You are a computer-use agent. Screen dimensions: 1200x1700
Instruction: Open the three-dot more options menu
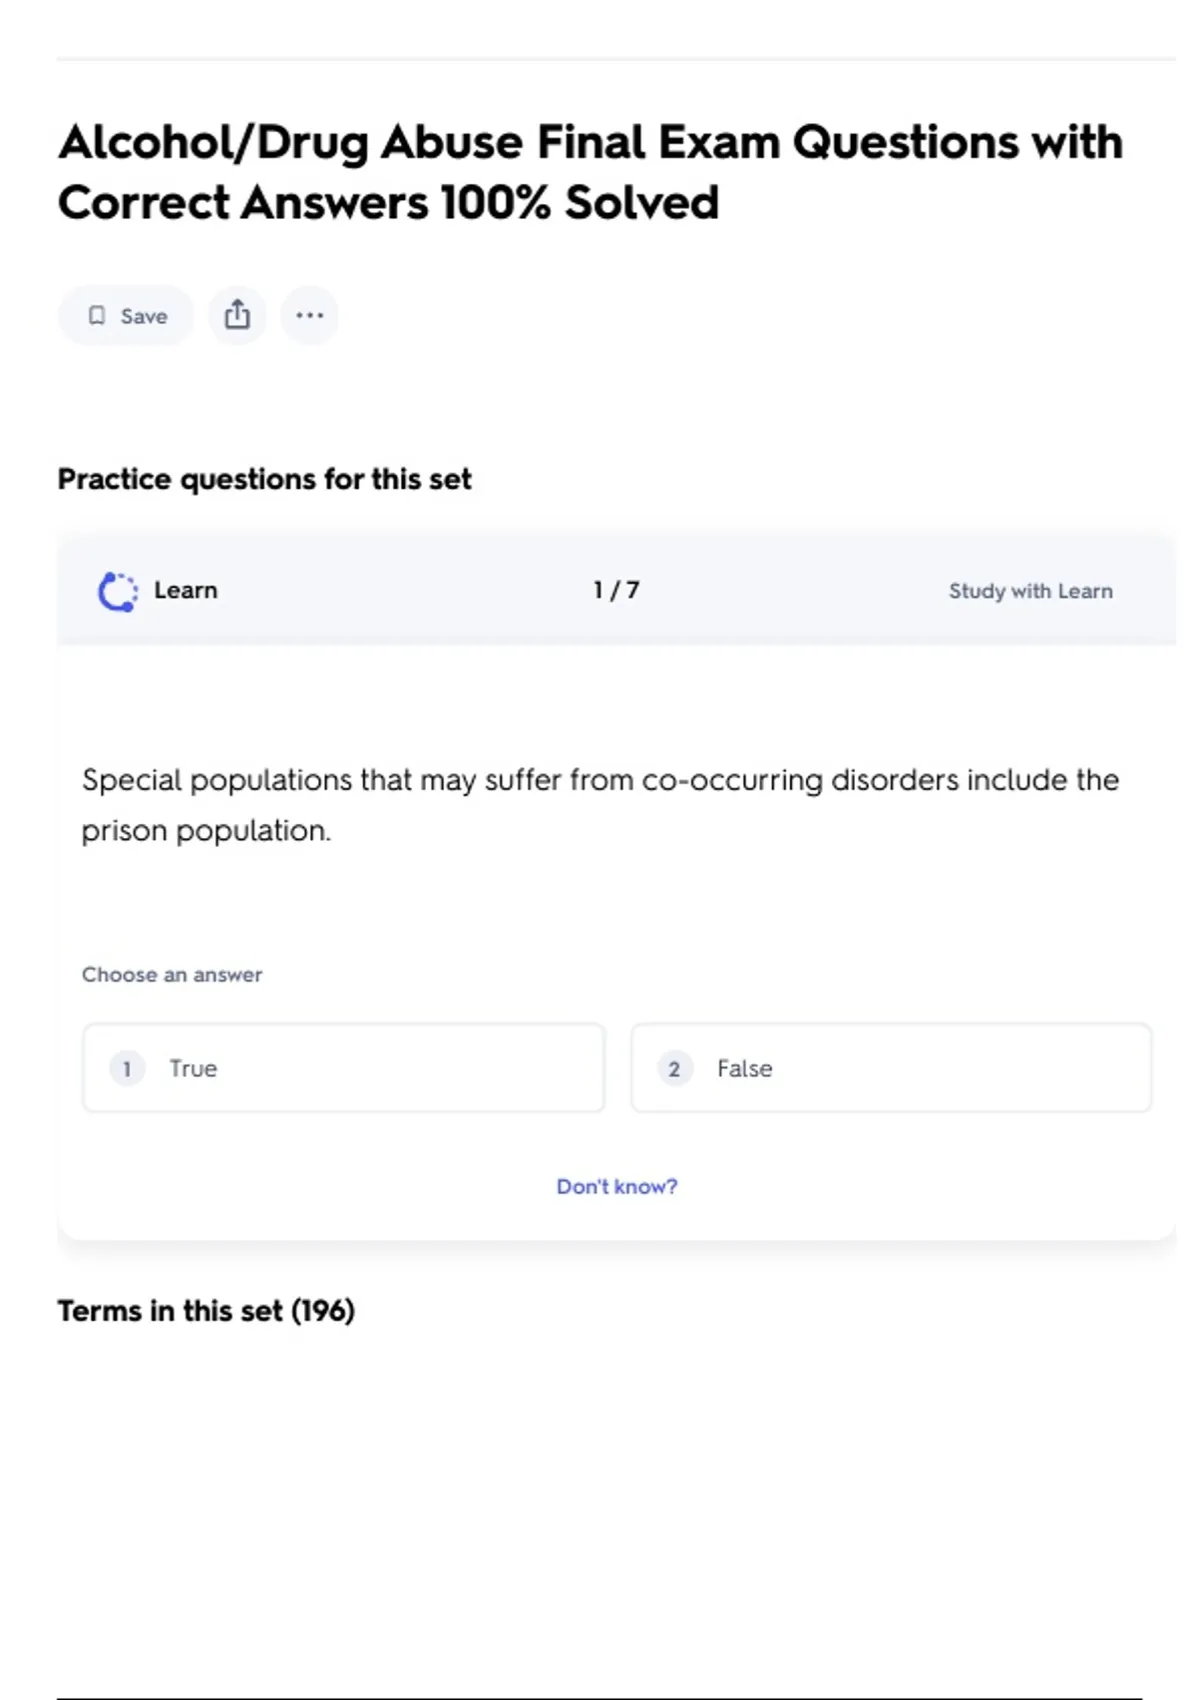point(309,315)
